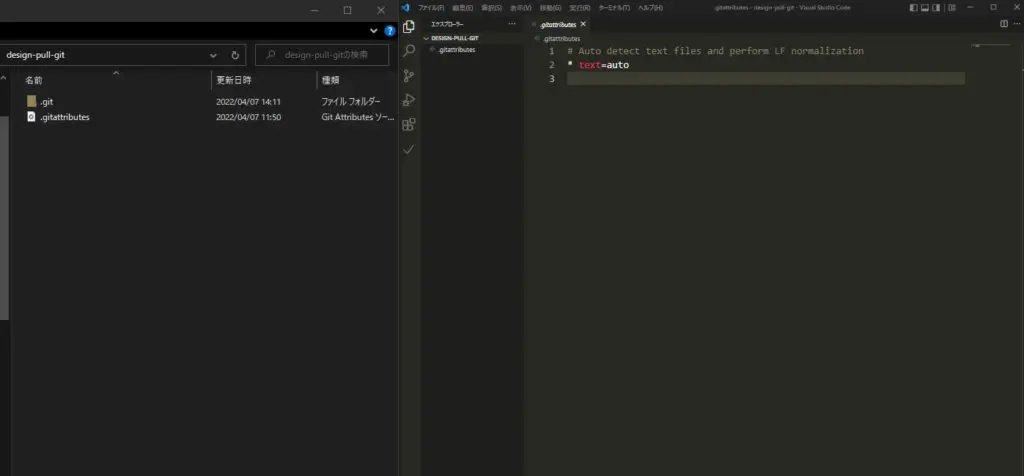1024x476 pixels.
Task: Open the 編集(E) menu in VS Code
Action: click(462, 8)
